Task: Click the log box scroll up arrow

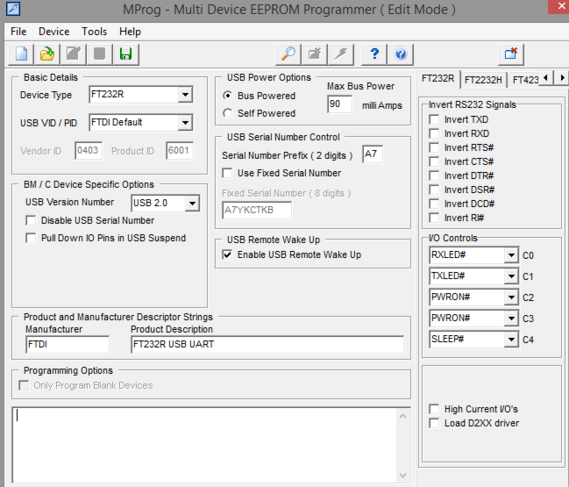Action: (x=403, y=417)
